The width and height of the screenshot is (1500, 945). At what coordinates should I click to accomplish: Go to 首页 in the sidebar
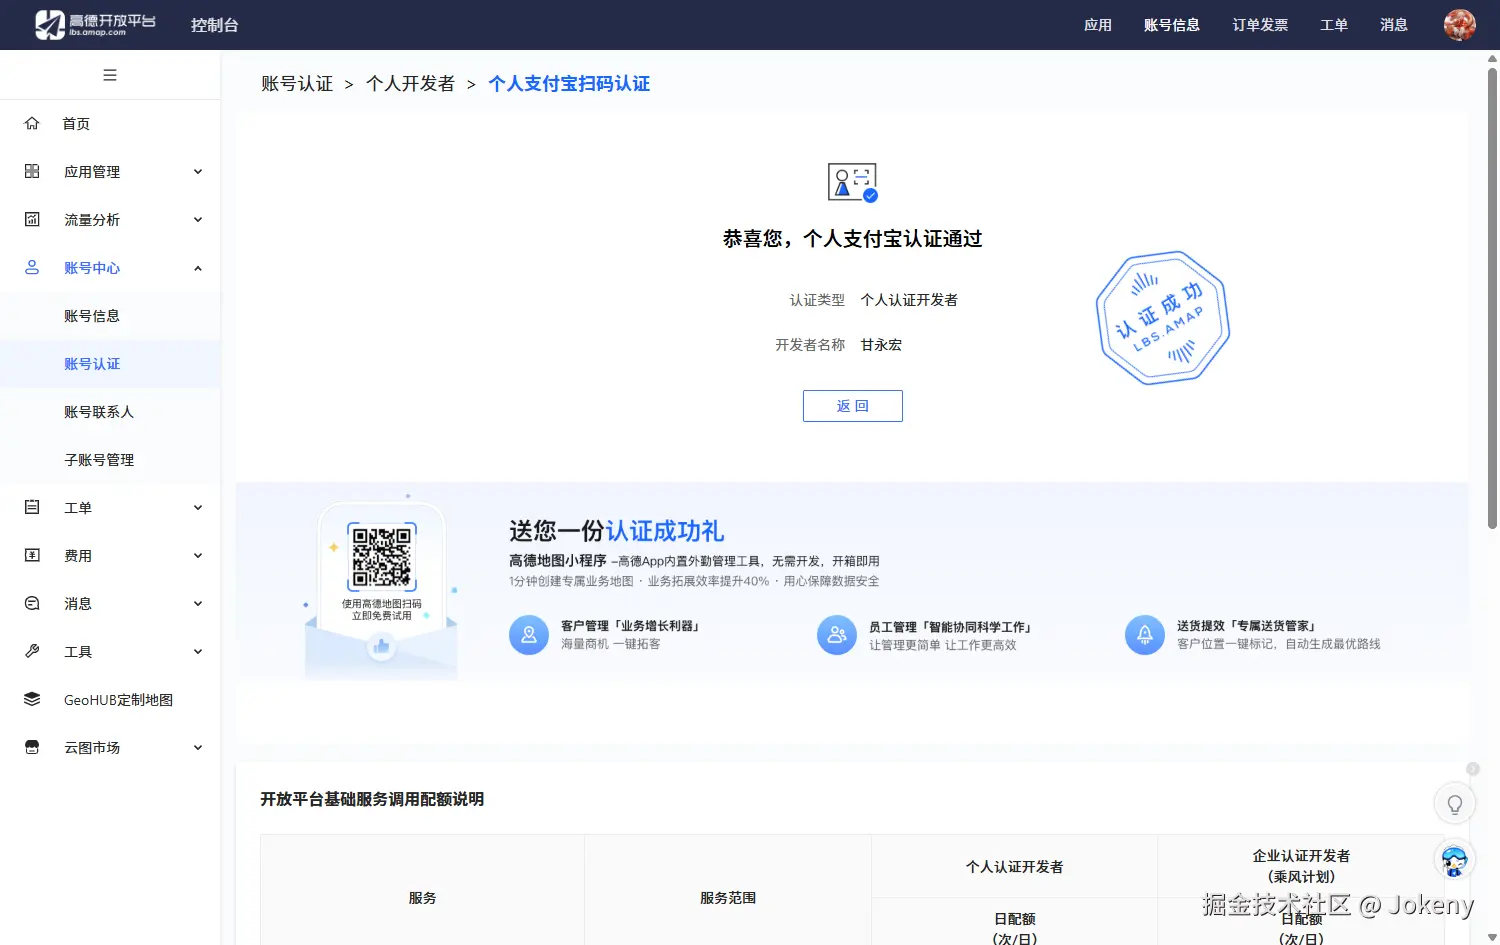point(76,123)
